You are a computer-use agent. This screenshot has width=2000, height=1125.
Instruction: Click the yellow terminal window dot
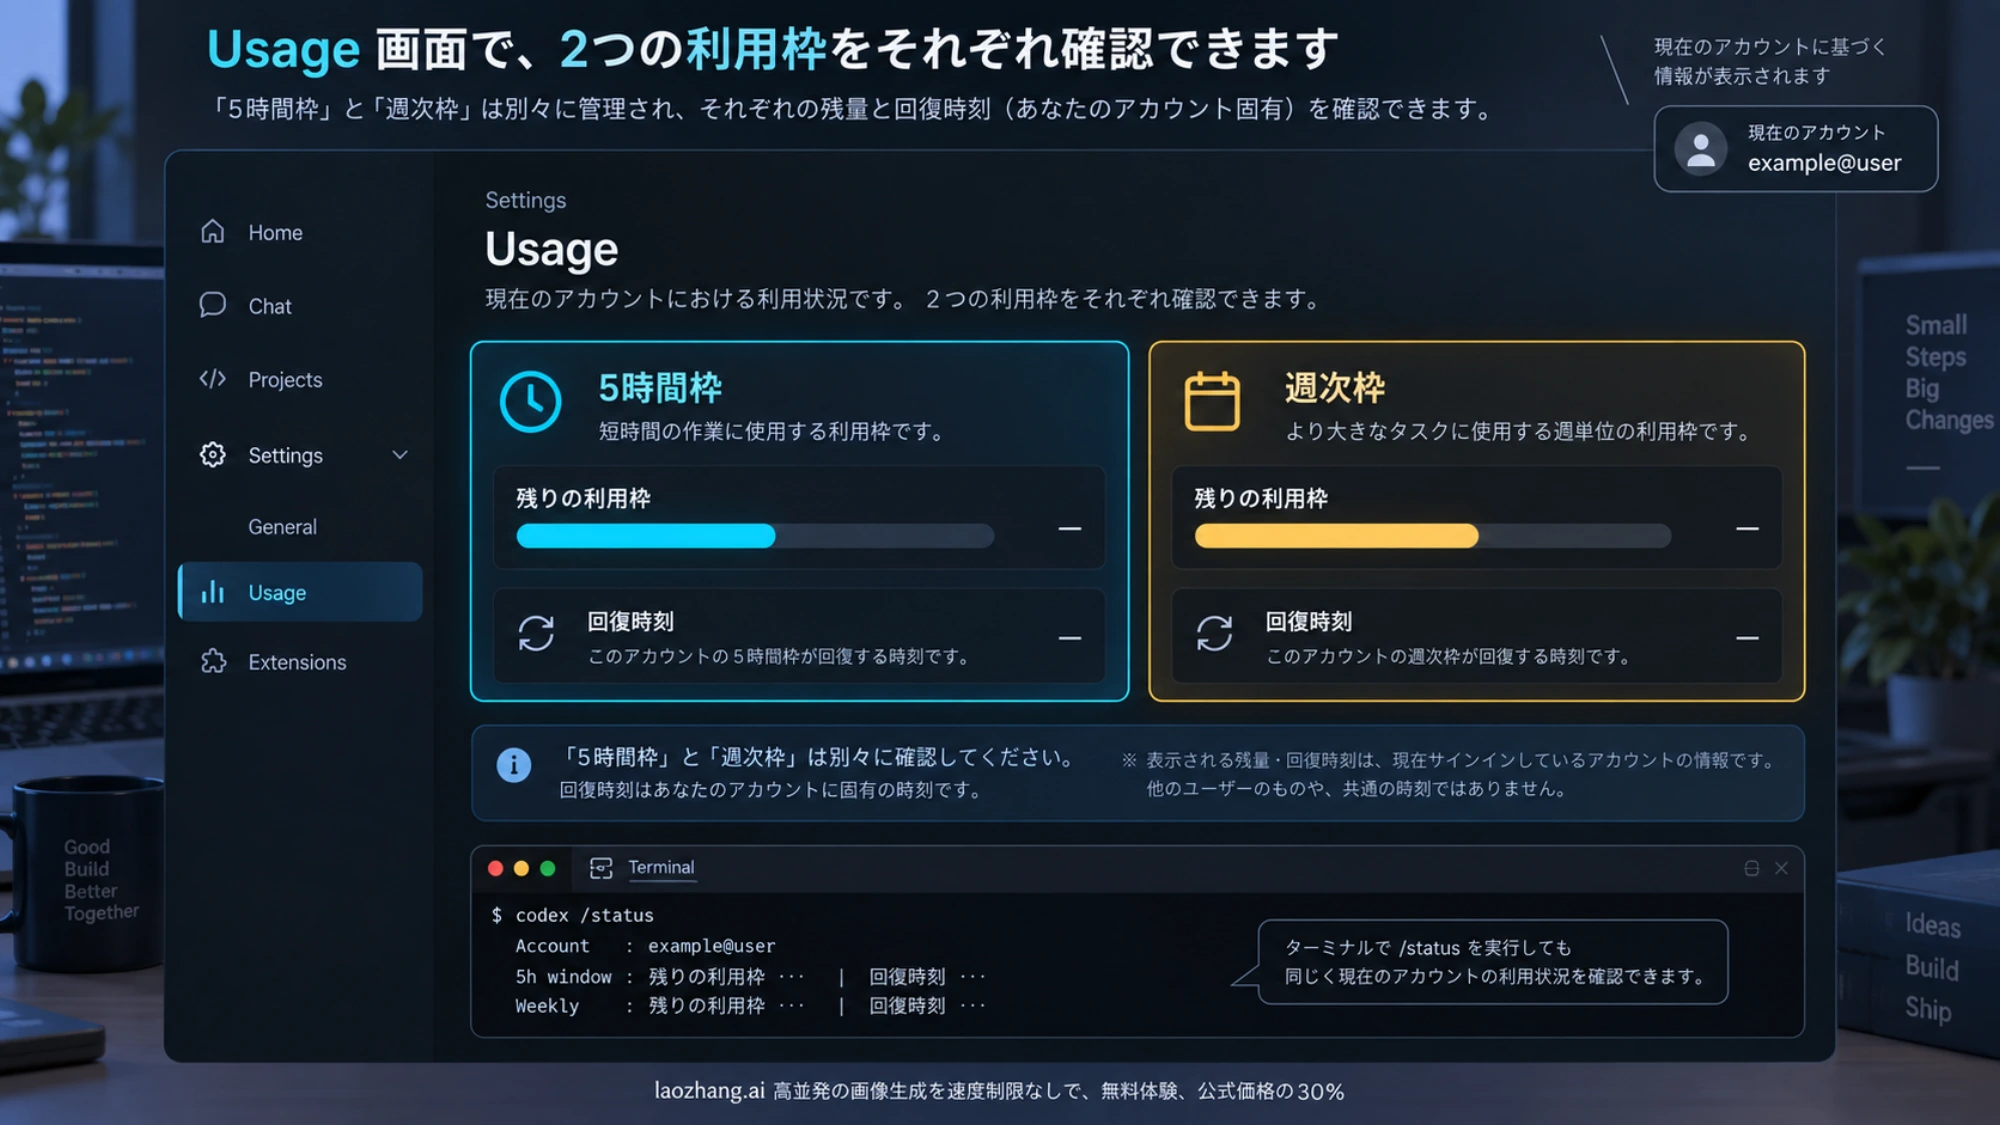[x=521, y=868]
